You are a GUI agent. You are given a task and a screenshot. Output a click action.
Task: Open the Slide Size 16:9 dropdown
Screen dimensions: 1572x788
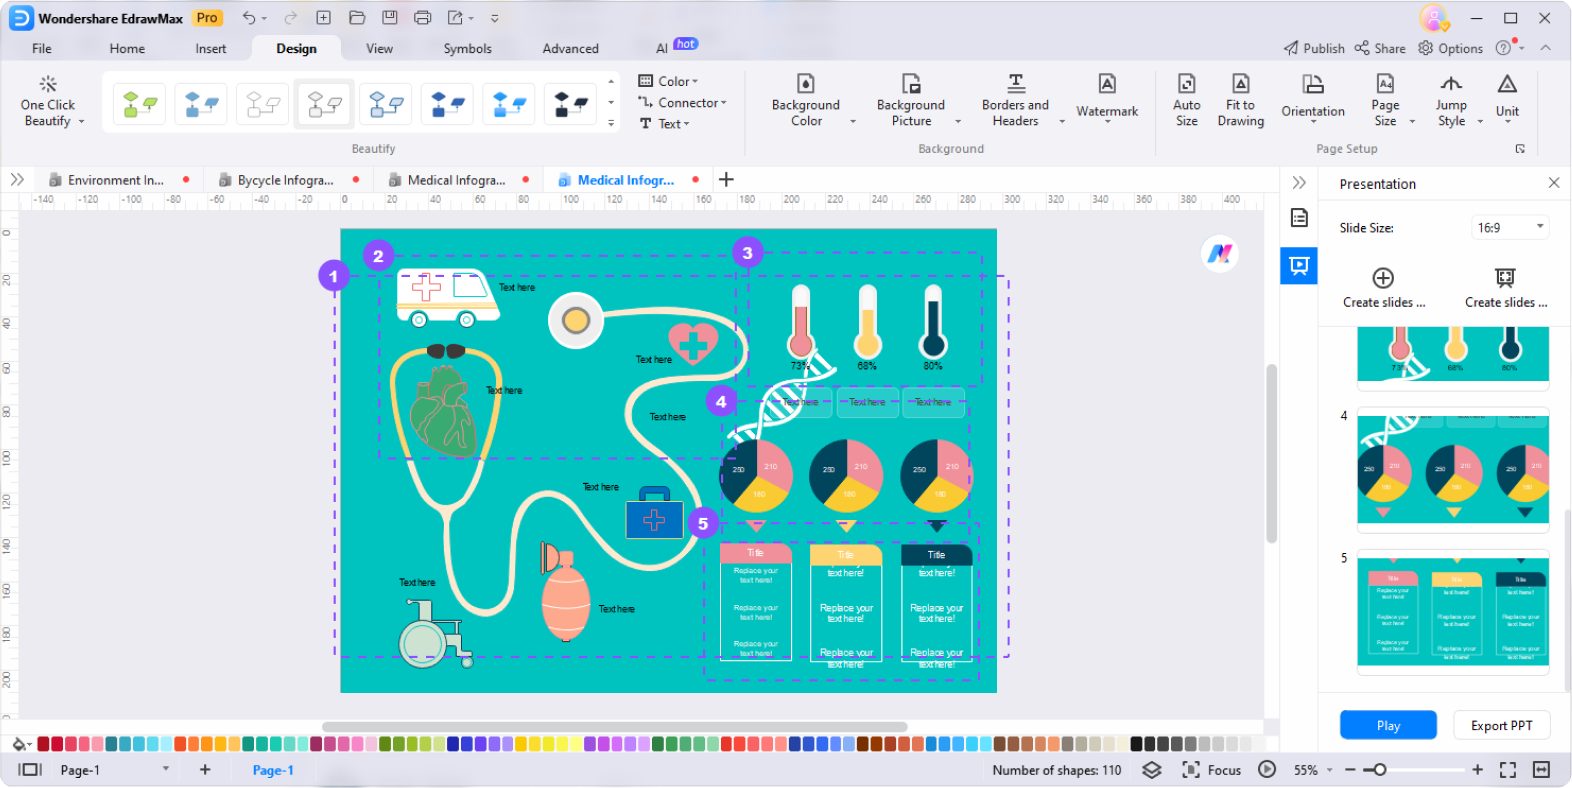click(x=1510, y=228)
